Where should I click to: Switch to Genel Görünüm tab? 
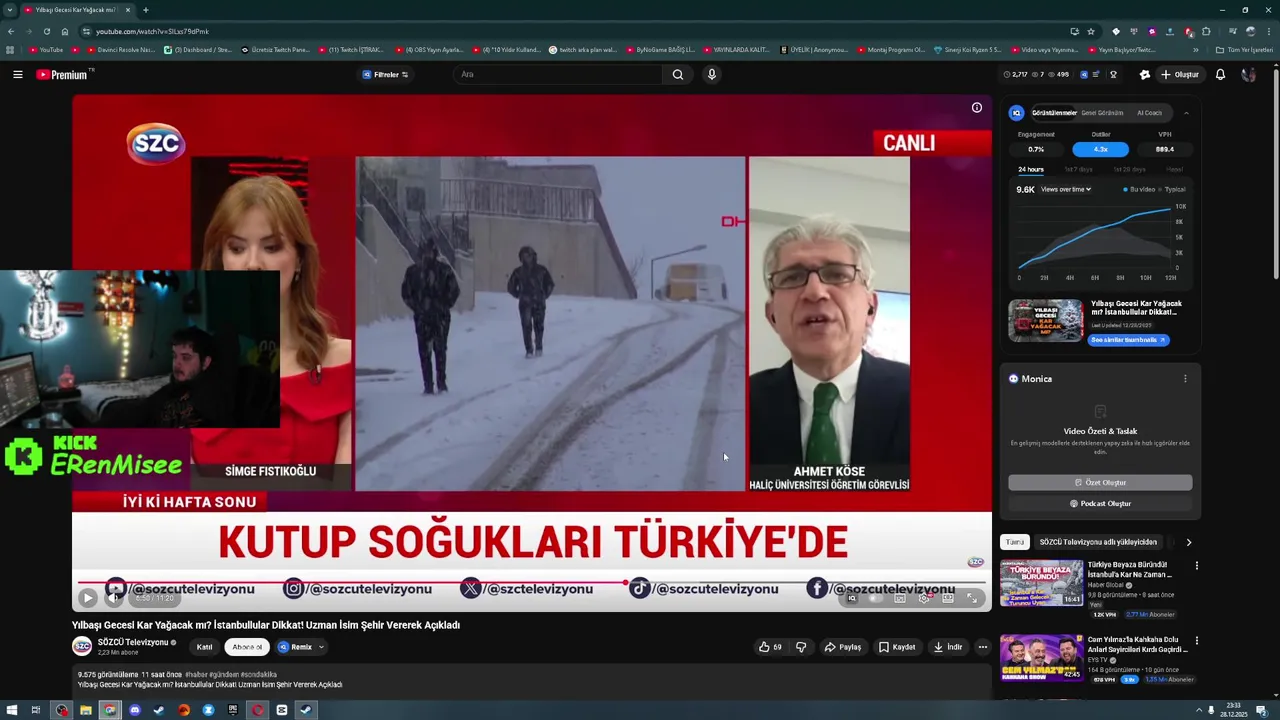1102,113
